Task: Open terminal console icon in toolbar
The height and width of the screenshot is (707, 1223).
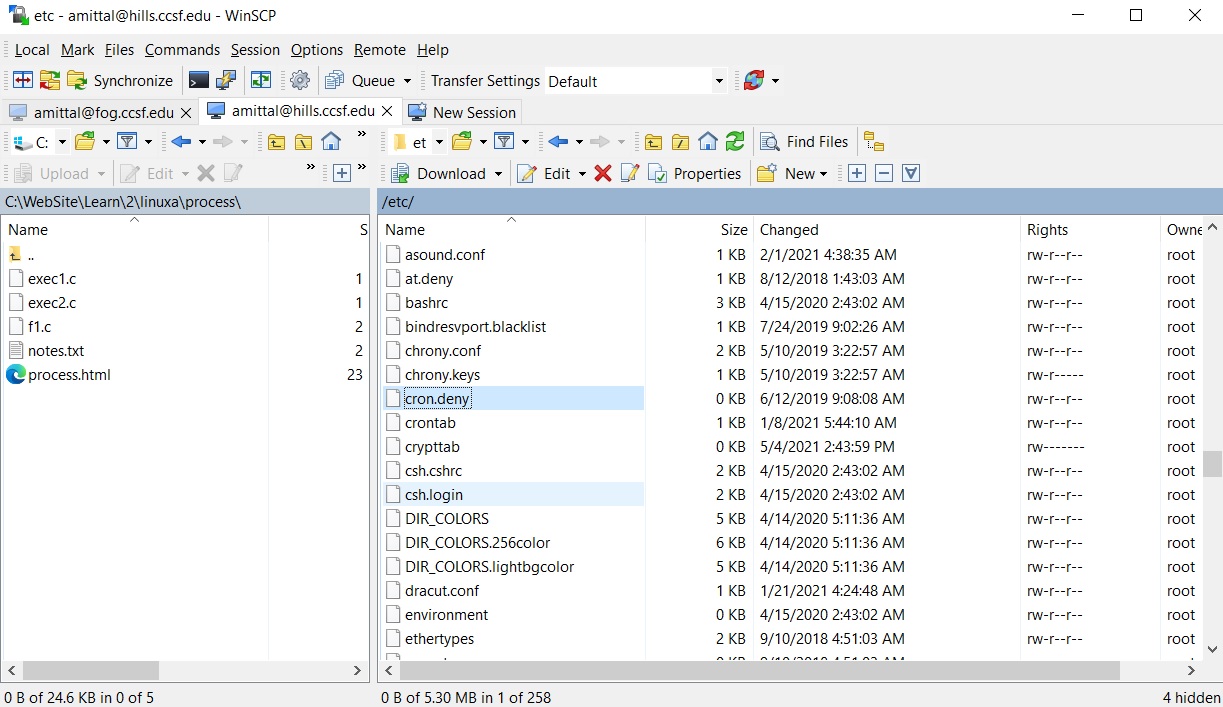Action: [199, 81]
